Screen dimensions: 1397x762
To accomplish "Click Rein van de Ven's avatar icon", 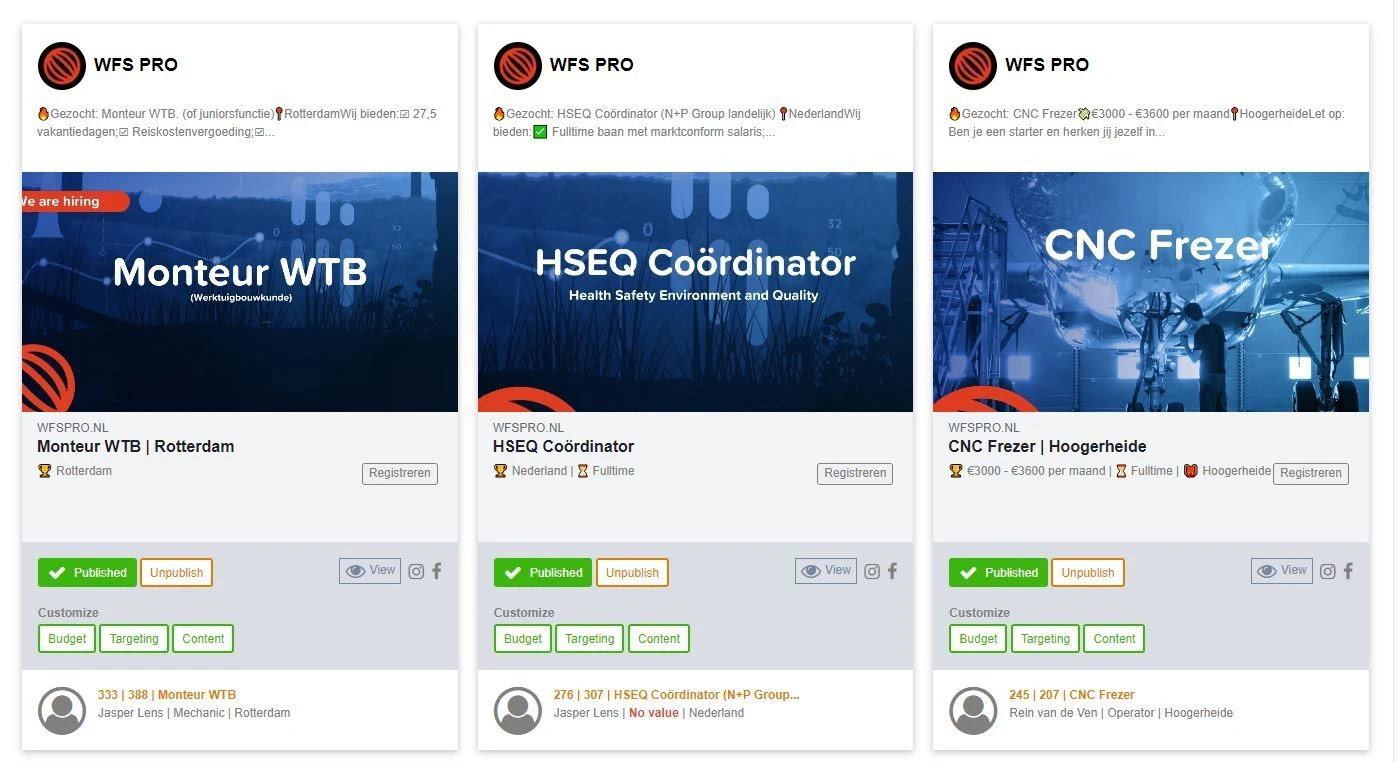I will [973, 711].
